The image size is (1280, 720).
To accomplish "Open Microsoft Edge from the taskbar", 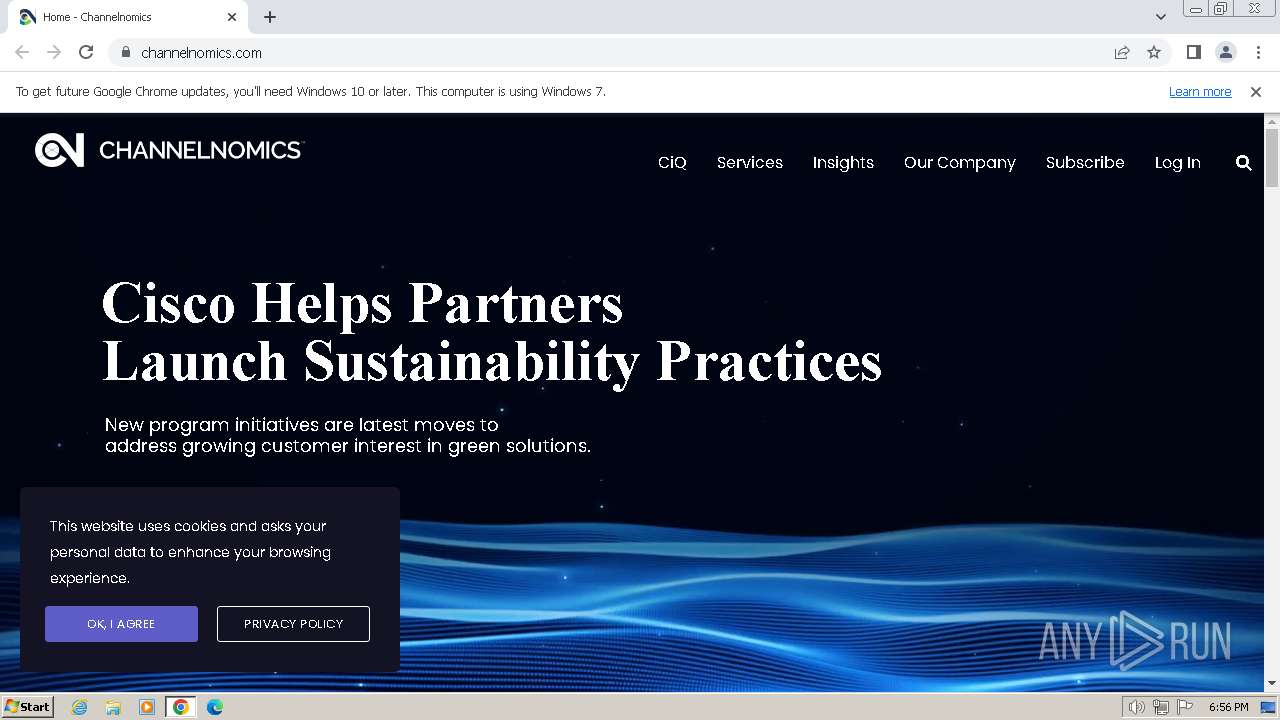I will click(215, 707).
